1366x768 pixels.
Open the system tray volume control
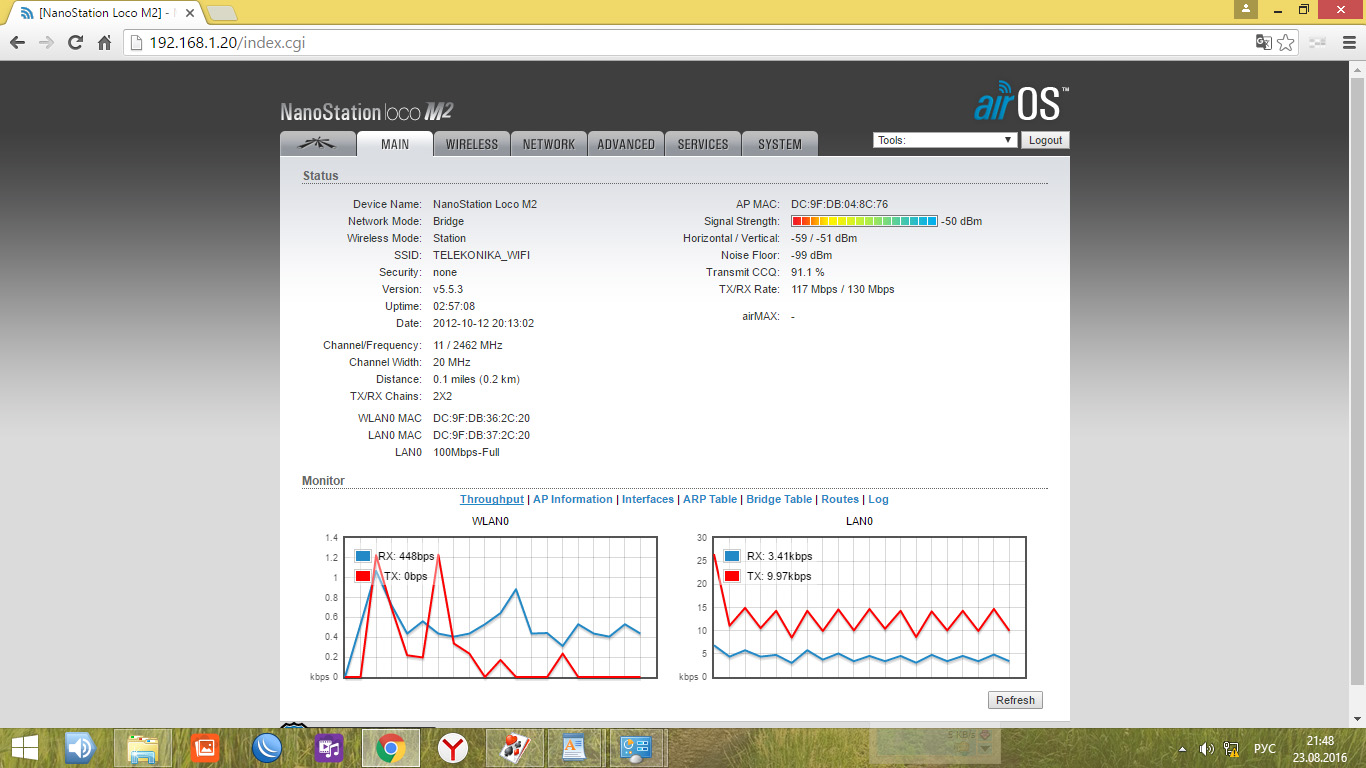[x=1206, y=748]
